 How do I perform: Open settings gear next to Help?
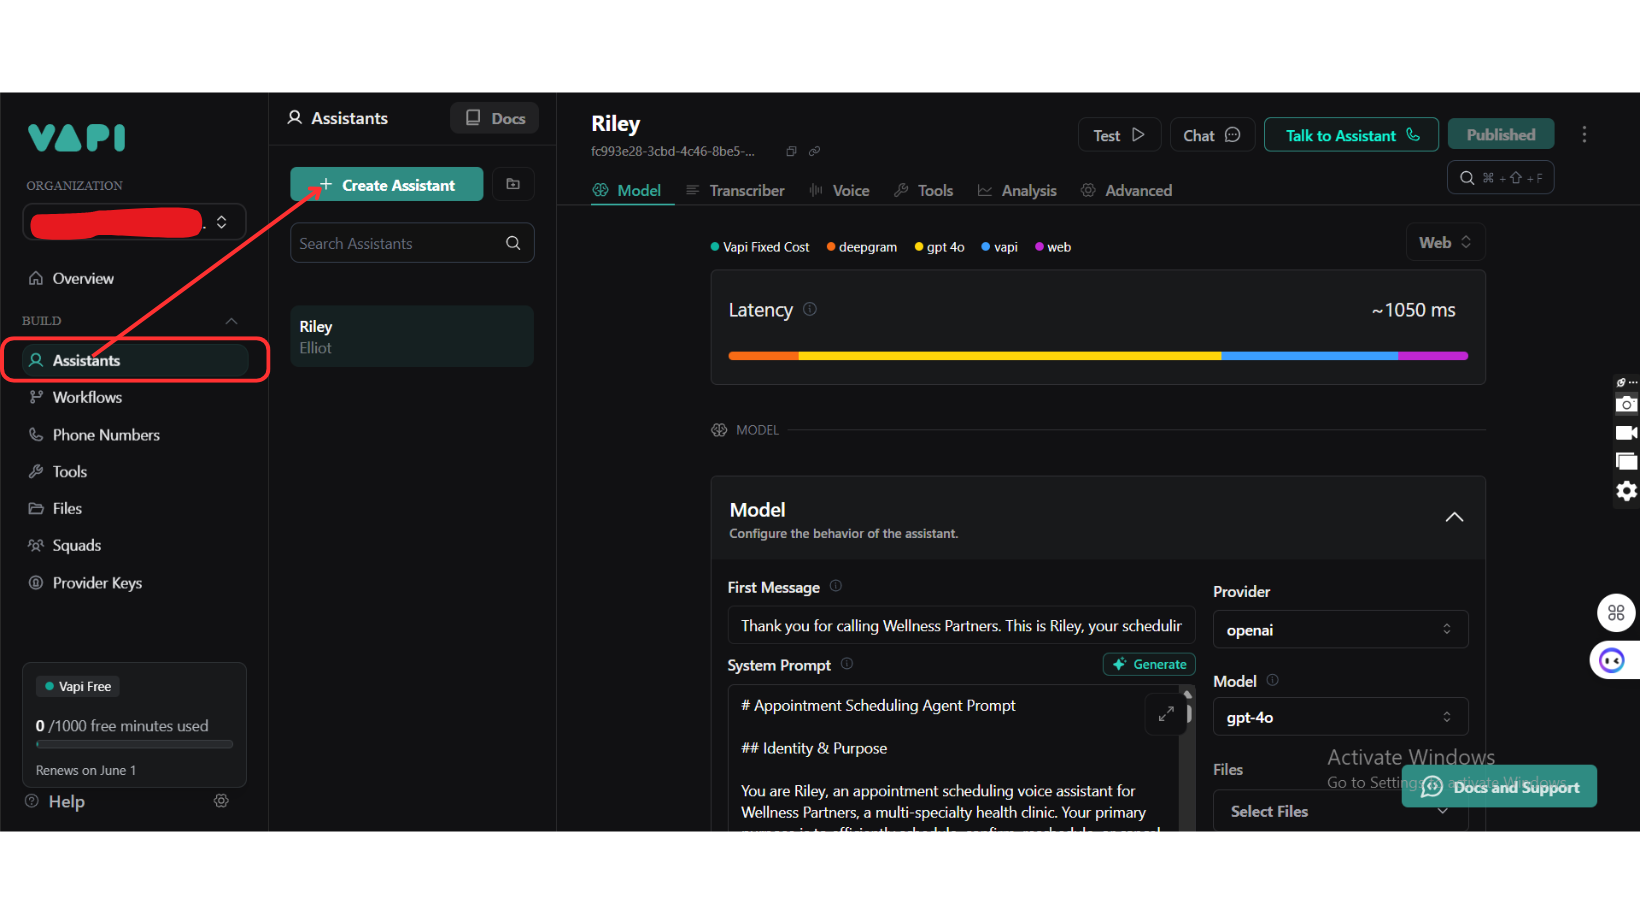coord(221,801)
